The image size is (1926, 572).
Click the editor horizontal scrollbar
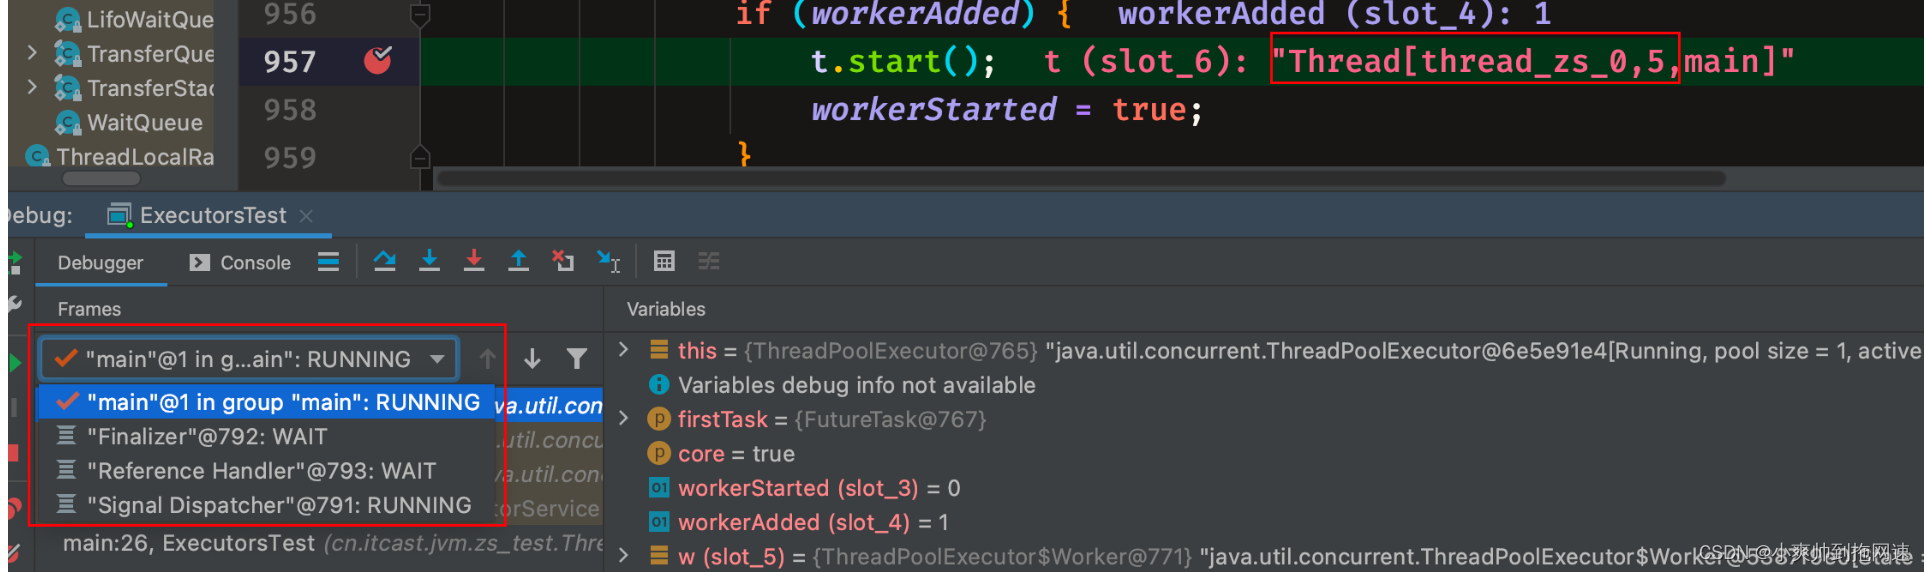click(x=1081, y=178)
